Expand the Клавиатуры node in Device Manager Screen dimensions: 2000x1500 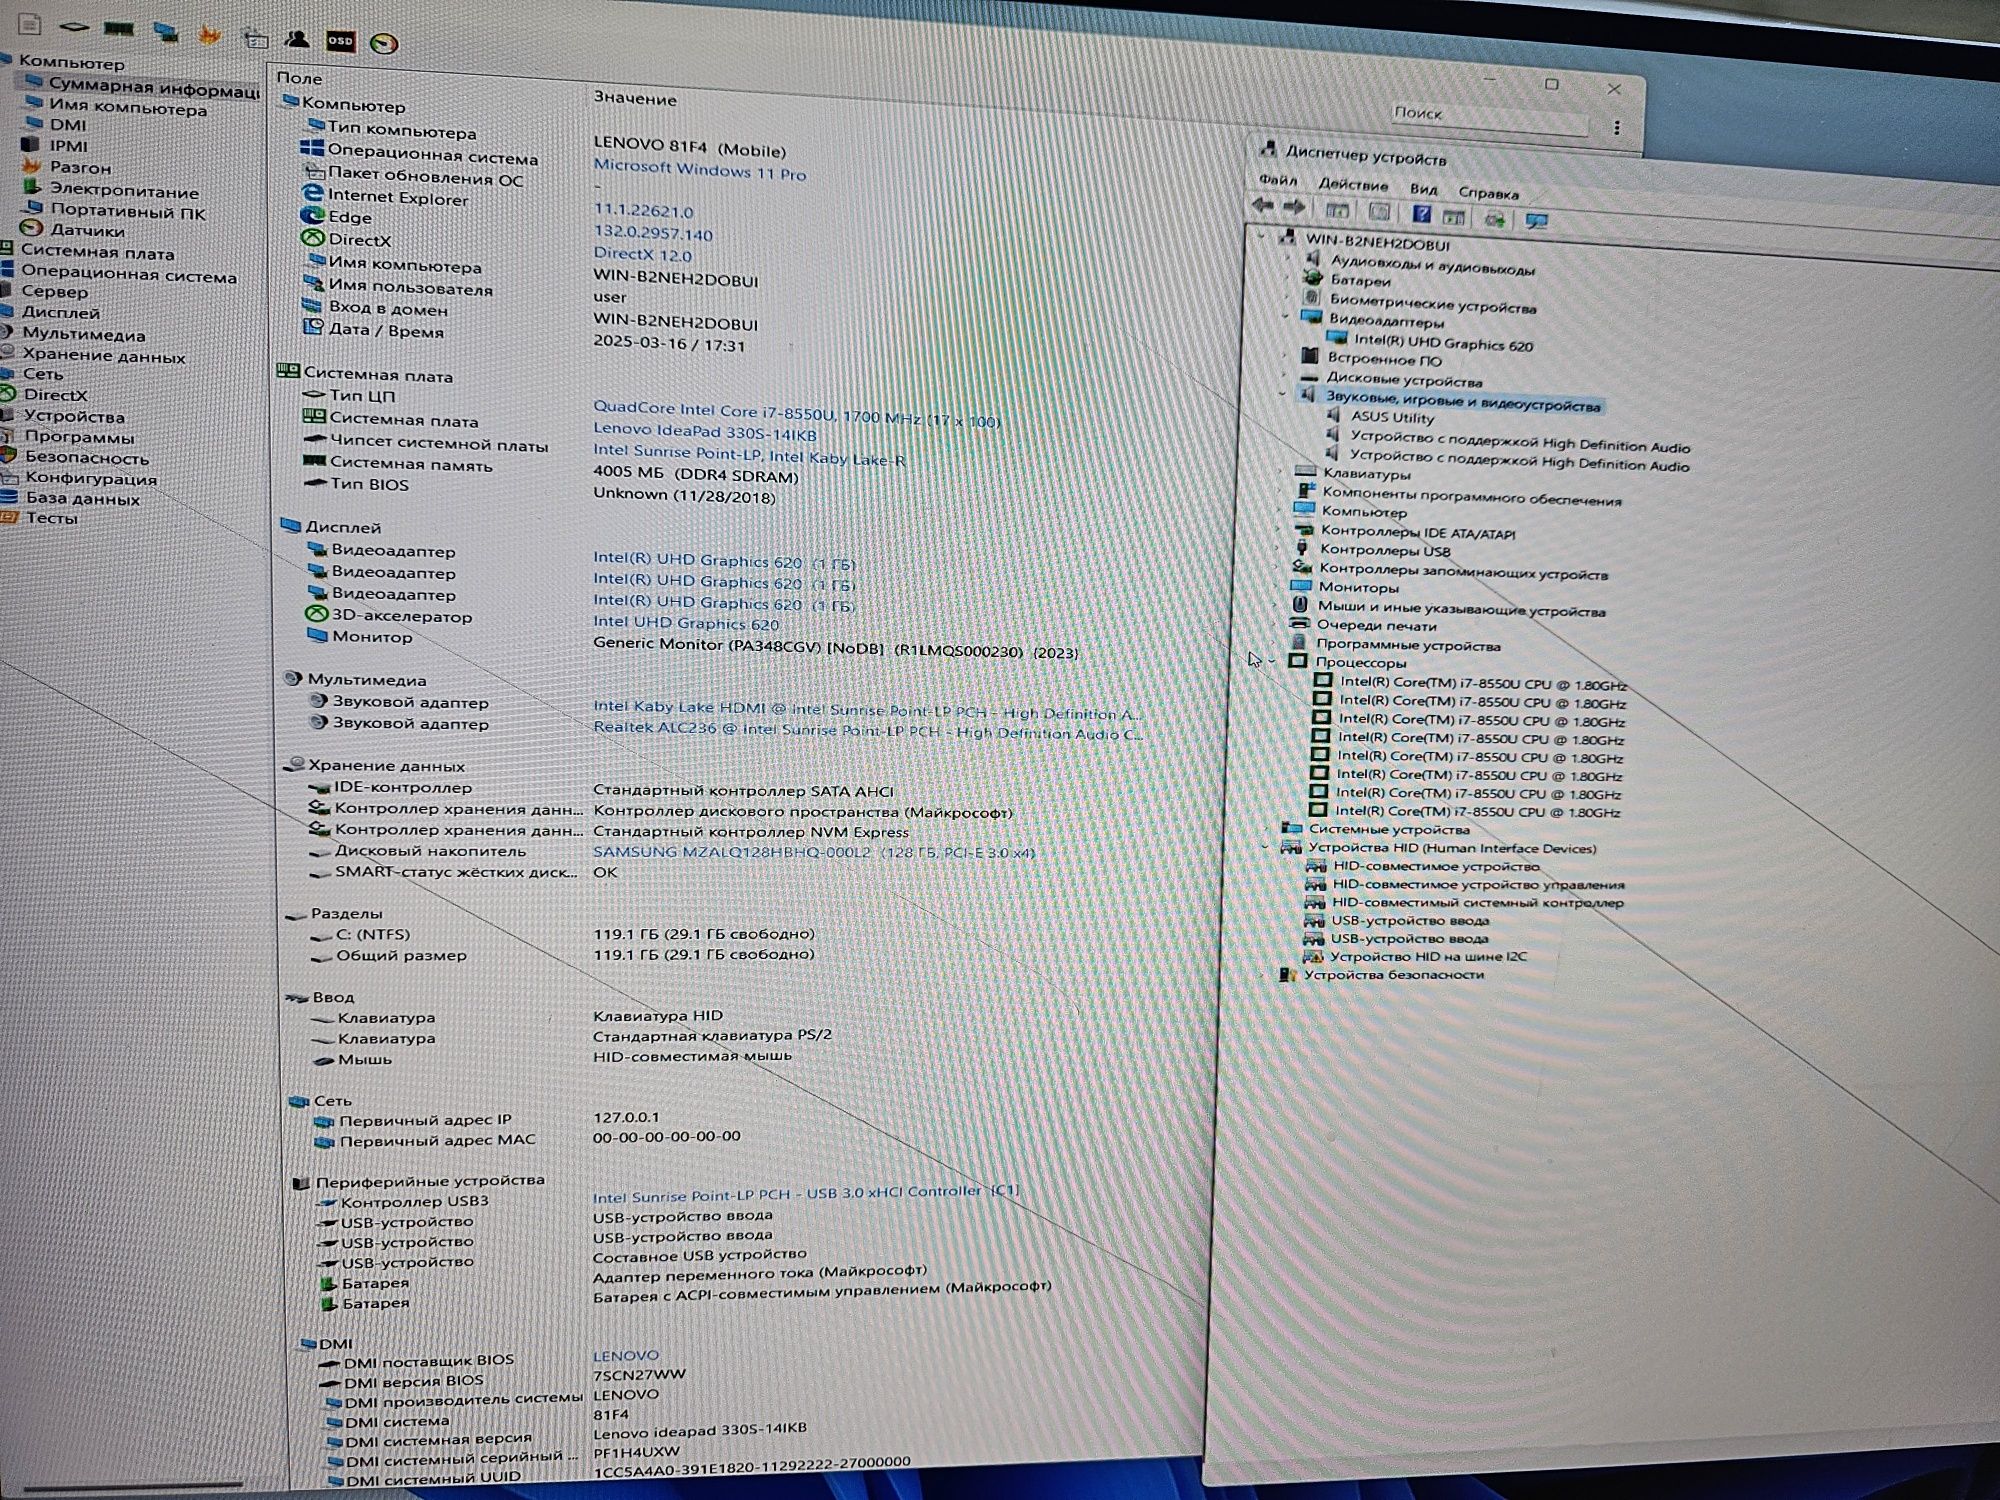click(1282, 471)
